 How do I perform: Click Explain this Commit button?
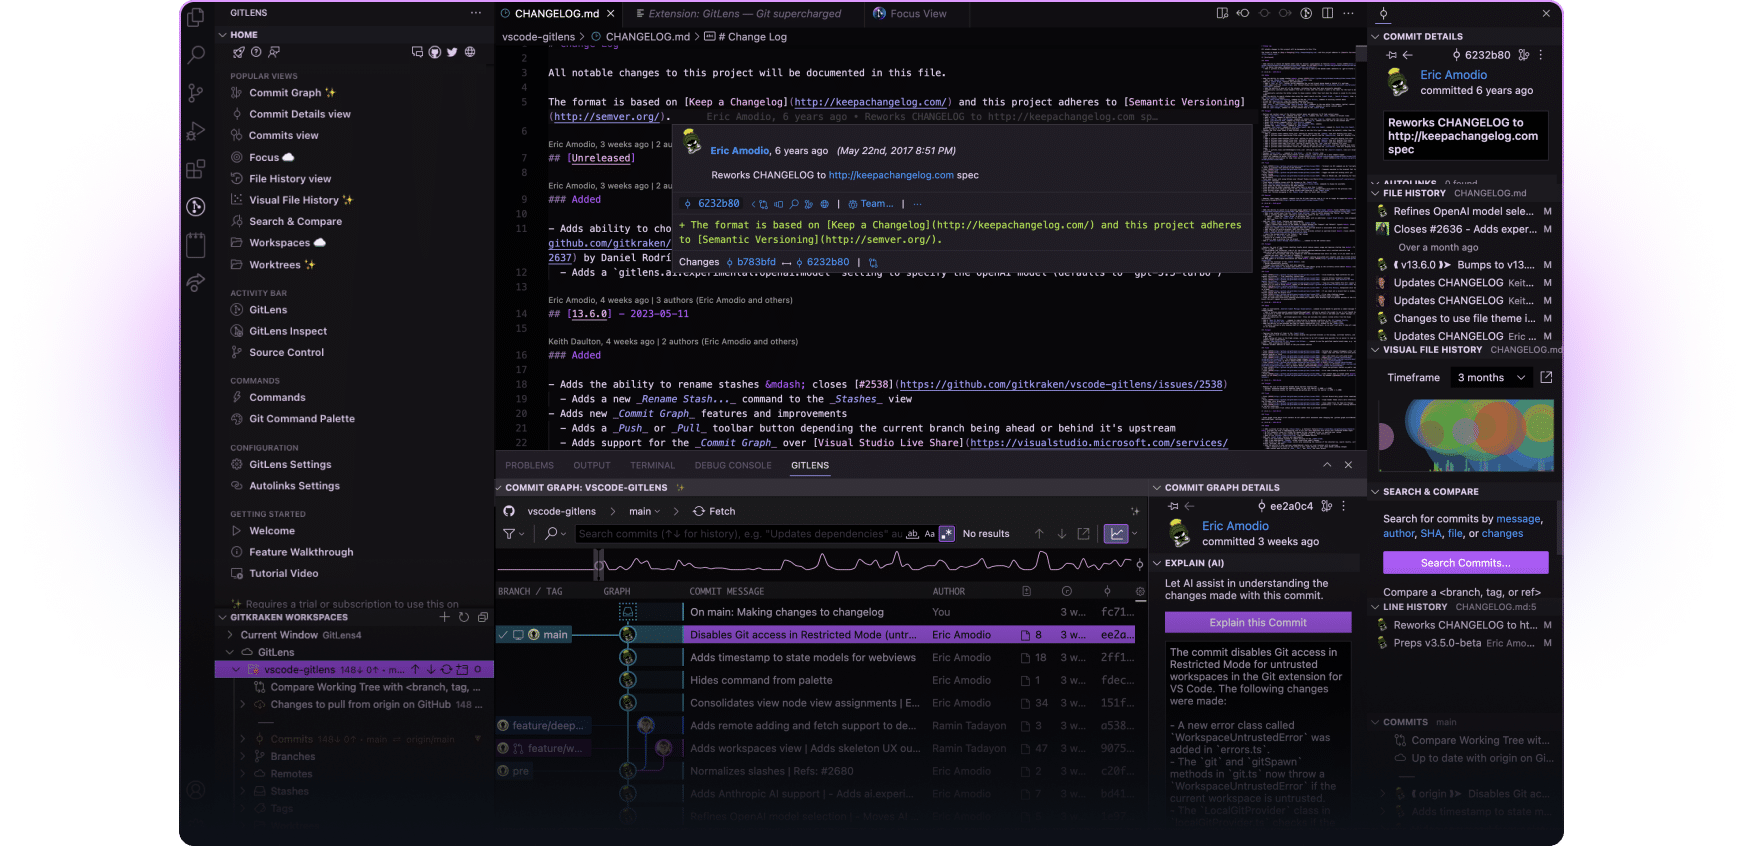[1258, 622]
